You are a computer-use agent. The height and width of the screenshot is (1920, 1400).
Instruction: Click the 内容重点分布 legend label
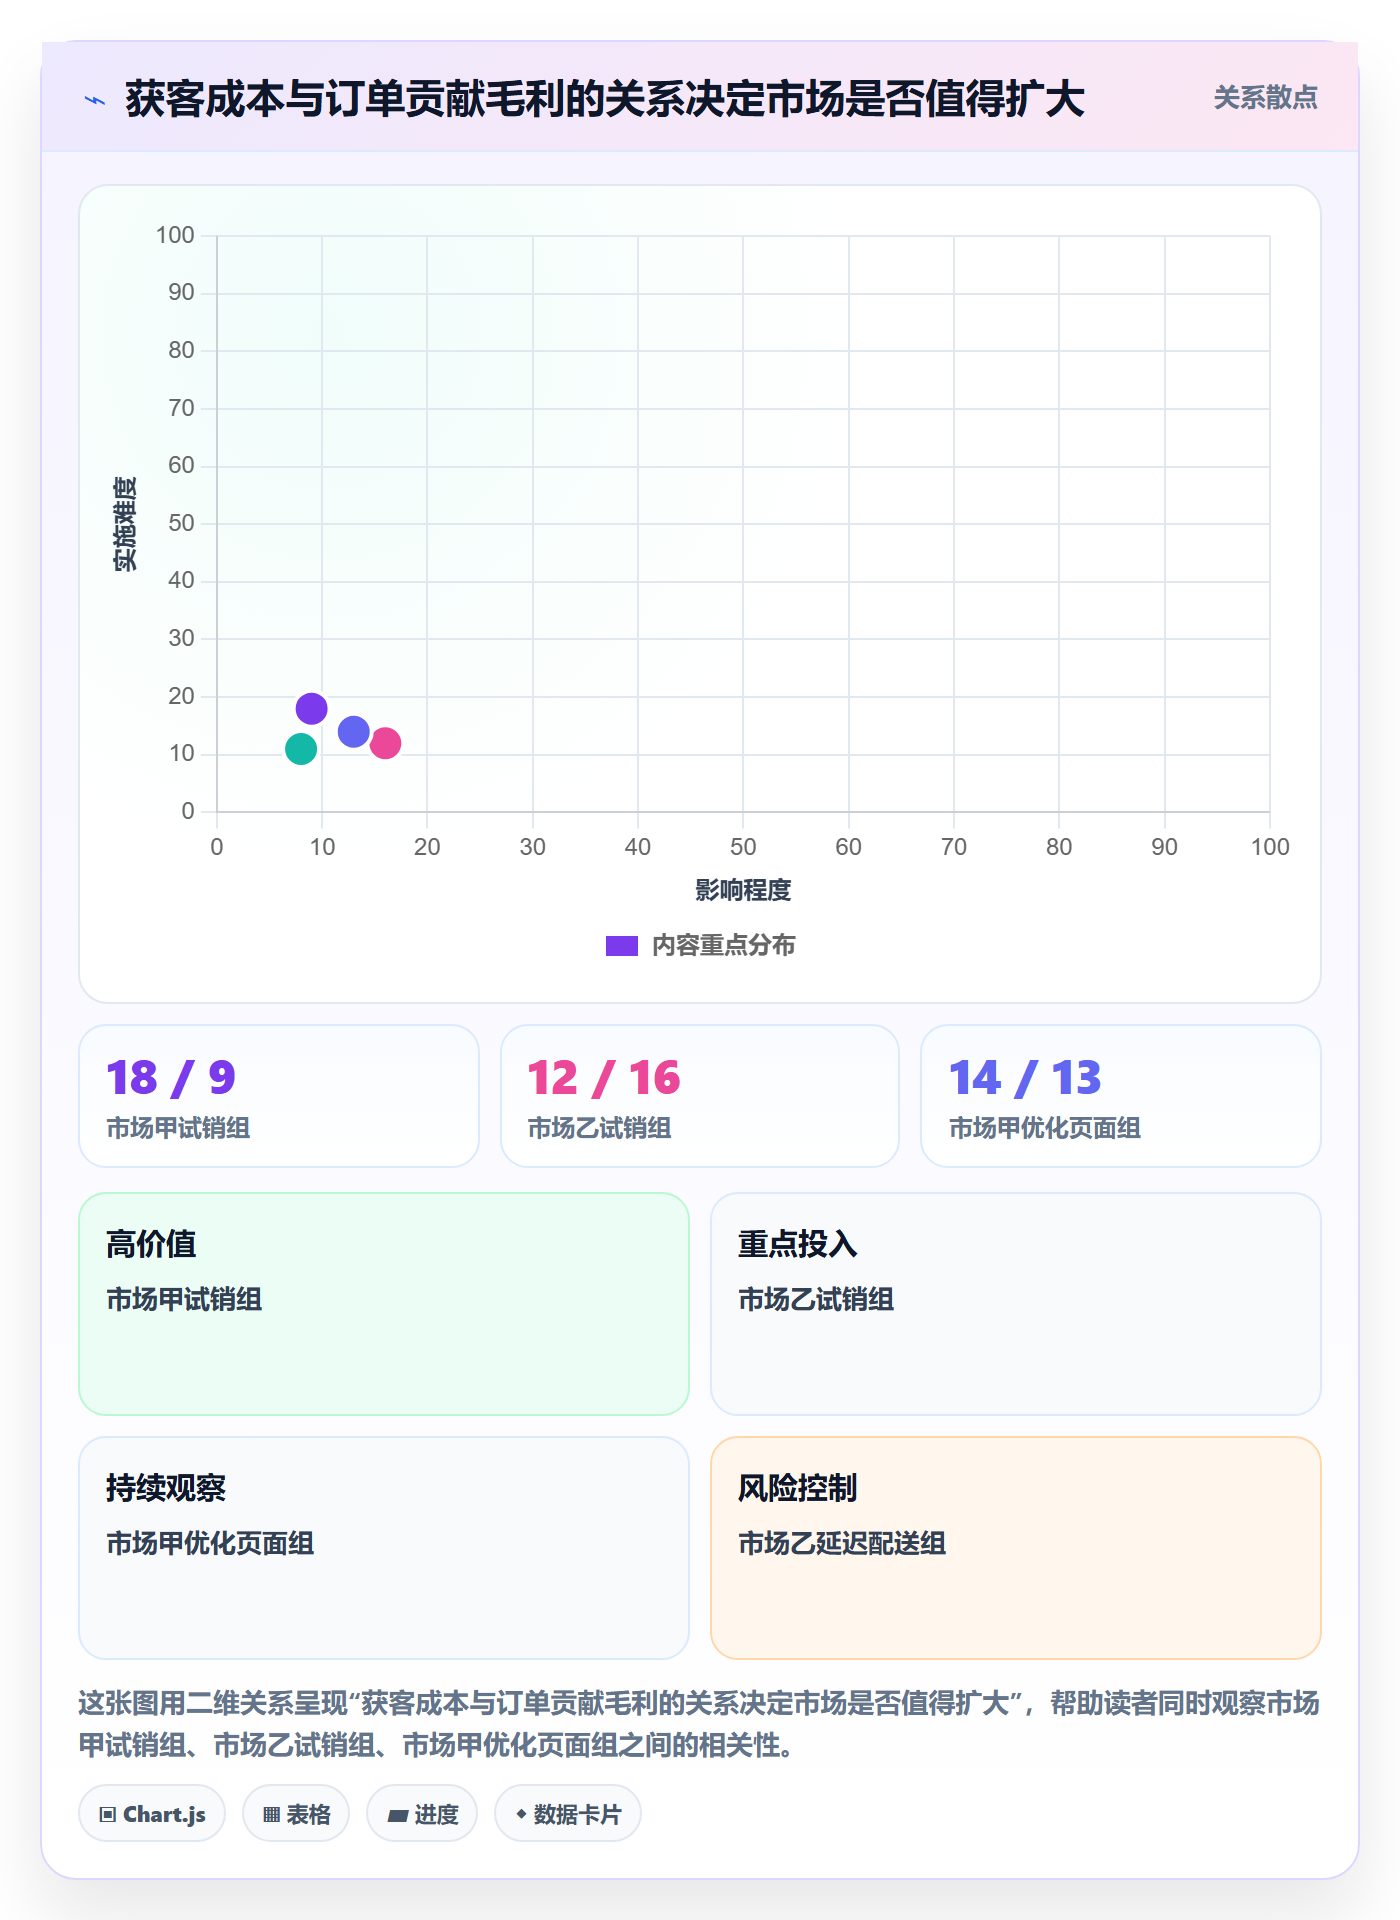[724, 946]
